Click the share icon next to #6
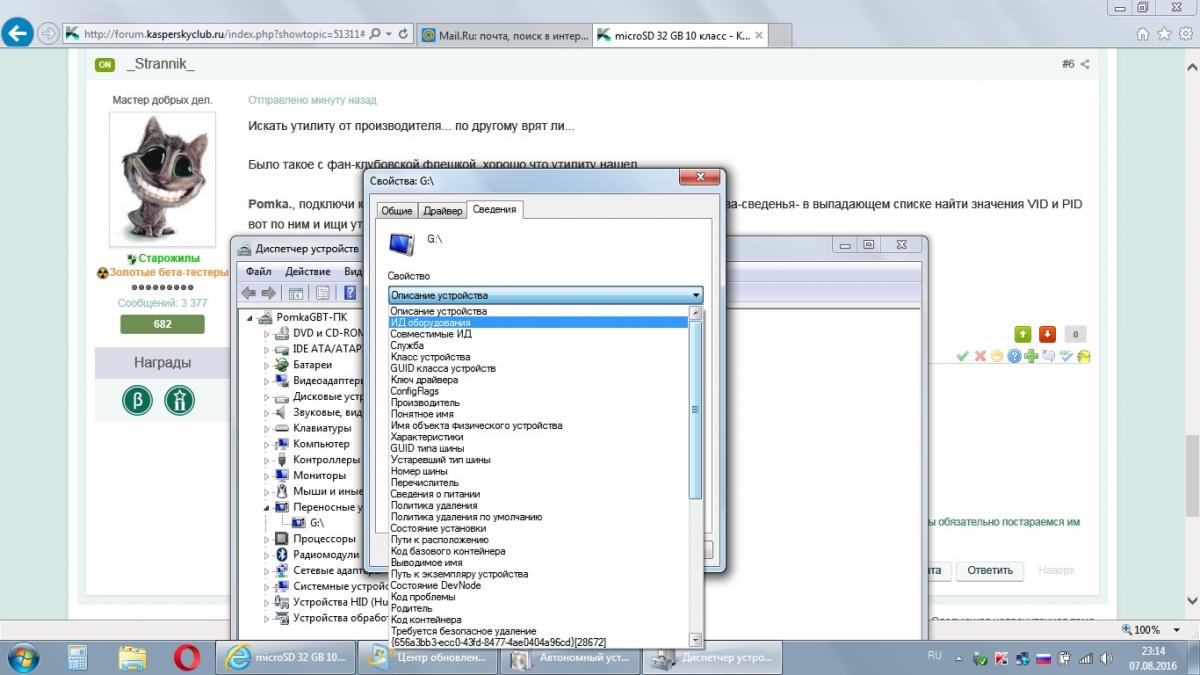The image size is (1200, 675). click(x=1084, y=64)
